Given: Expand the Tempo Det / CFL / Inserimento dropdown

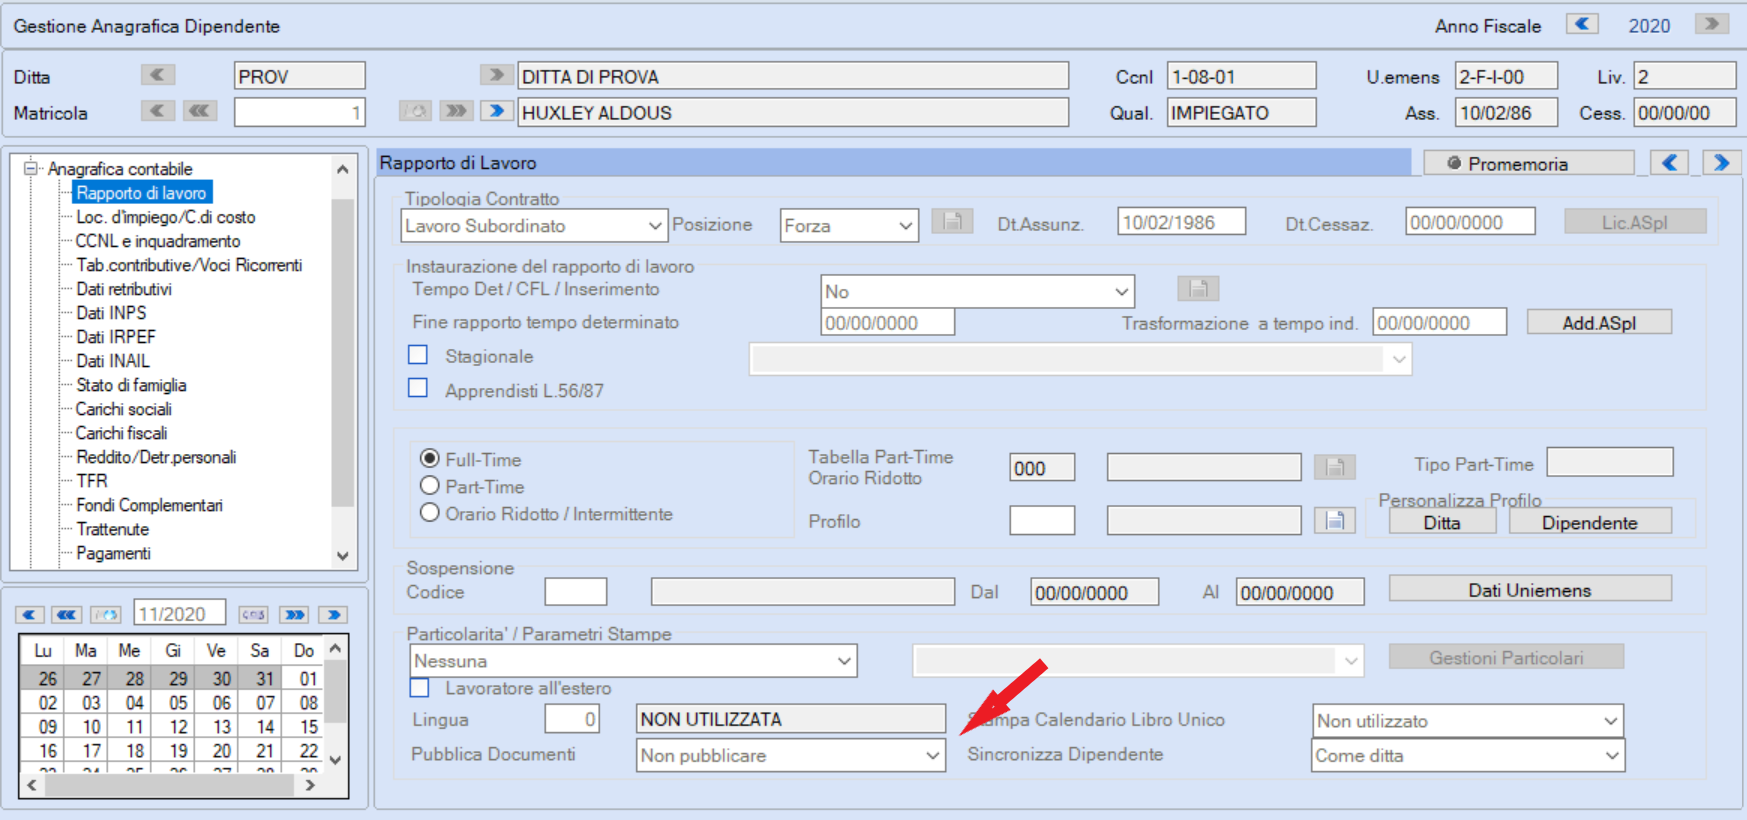Looking at the screenshot, I should click(977, 291).
